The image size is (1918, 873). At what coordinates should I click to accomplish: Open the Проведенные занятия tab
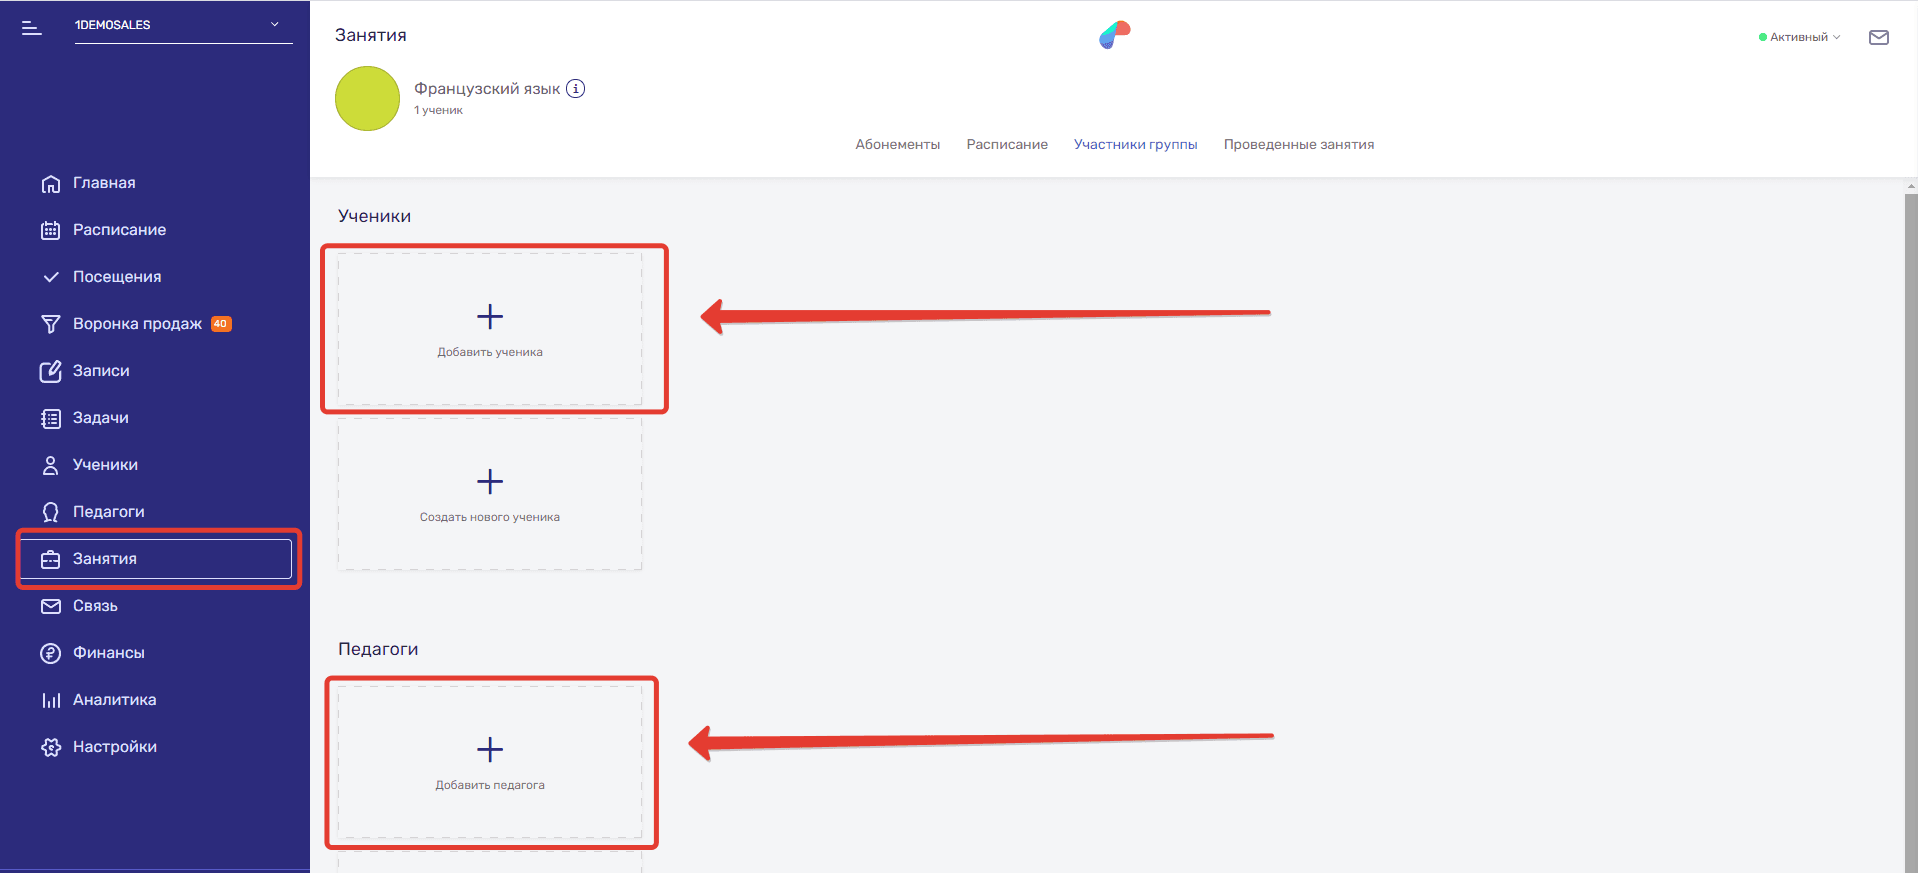(x=1298, y=145)
